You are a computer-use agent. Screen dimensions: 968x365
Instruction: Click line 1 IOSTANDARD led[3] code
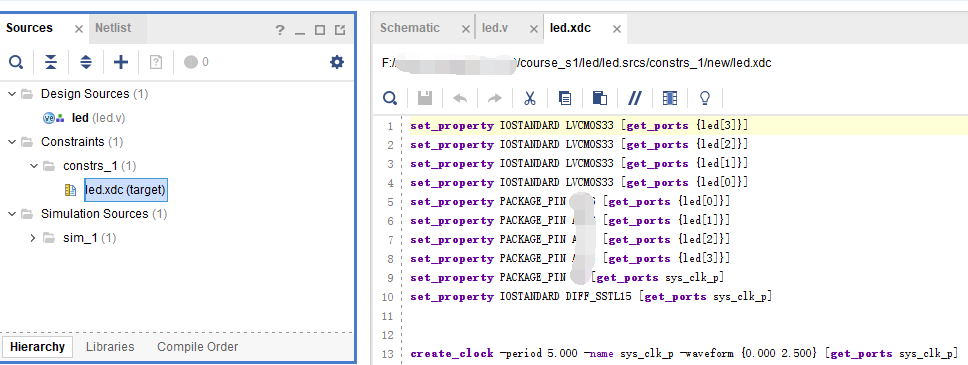point(579,125)
